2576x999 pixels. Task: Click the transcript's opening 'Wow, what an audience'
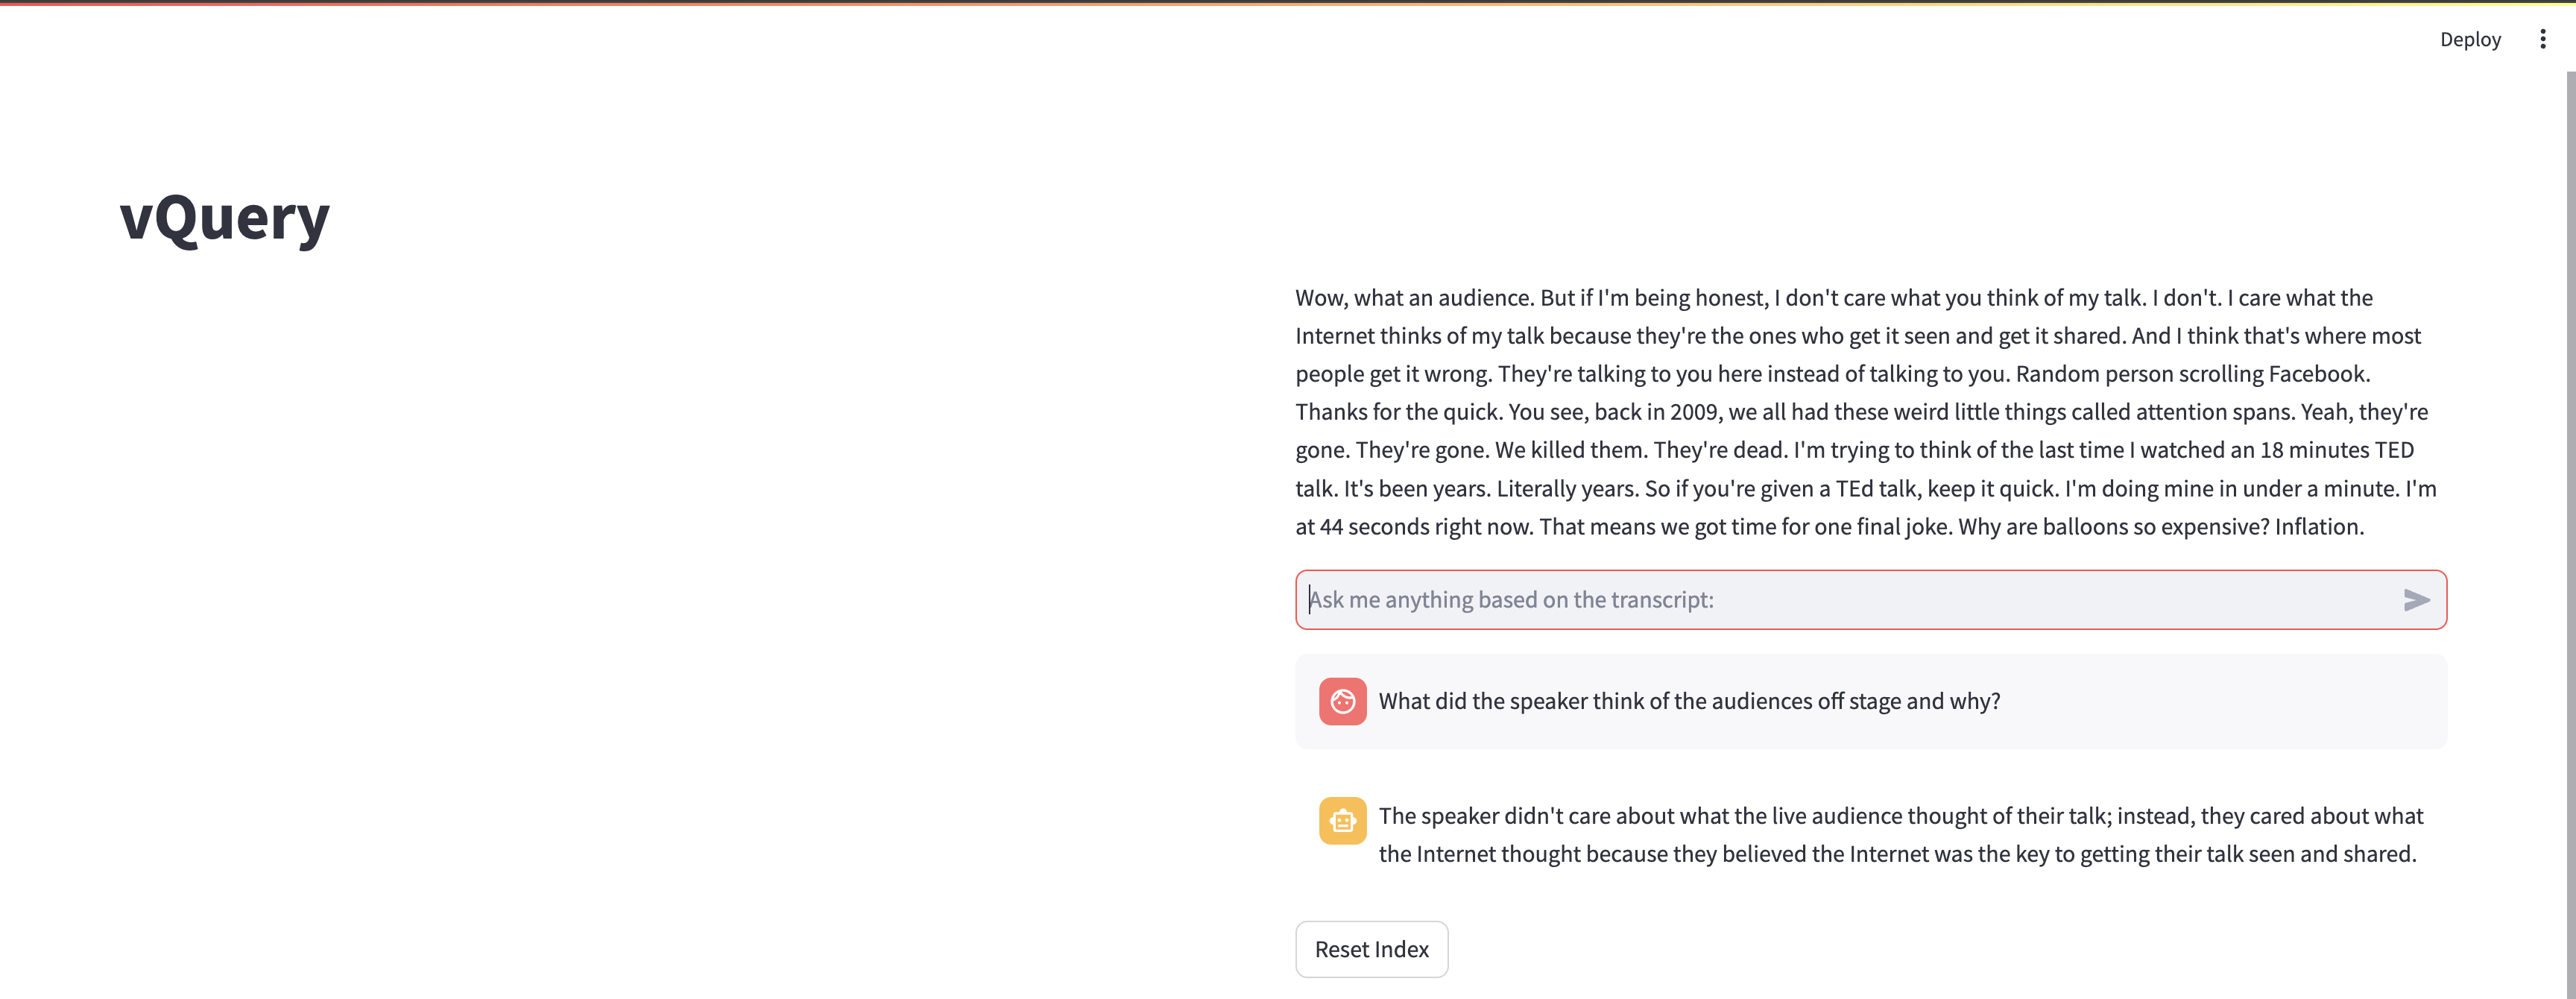click(x=1414, y=298)
